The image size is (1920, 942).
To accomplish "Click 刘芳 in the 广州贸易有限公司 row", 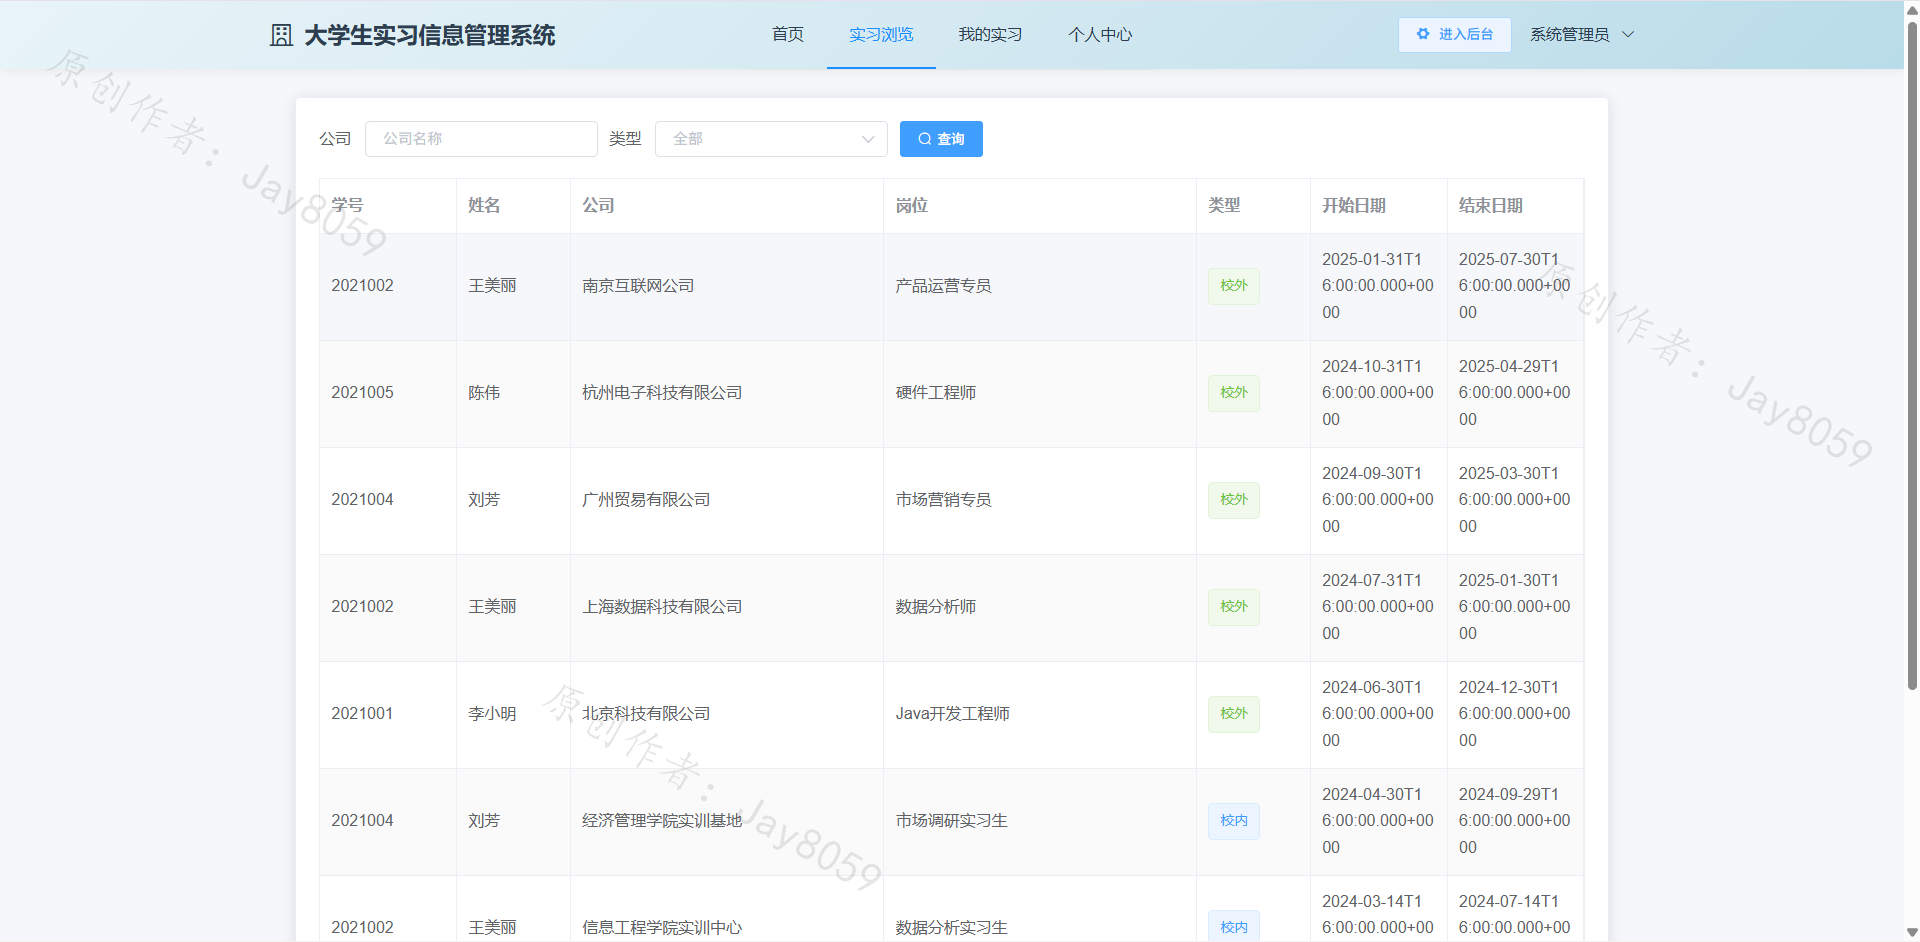I will [x=484, y=500].
